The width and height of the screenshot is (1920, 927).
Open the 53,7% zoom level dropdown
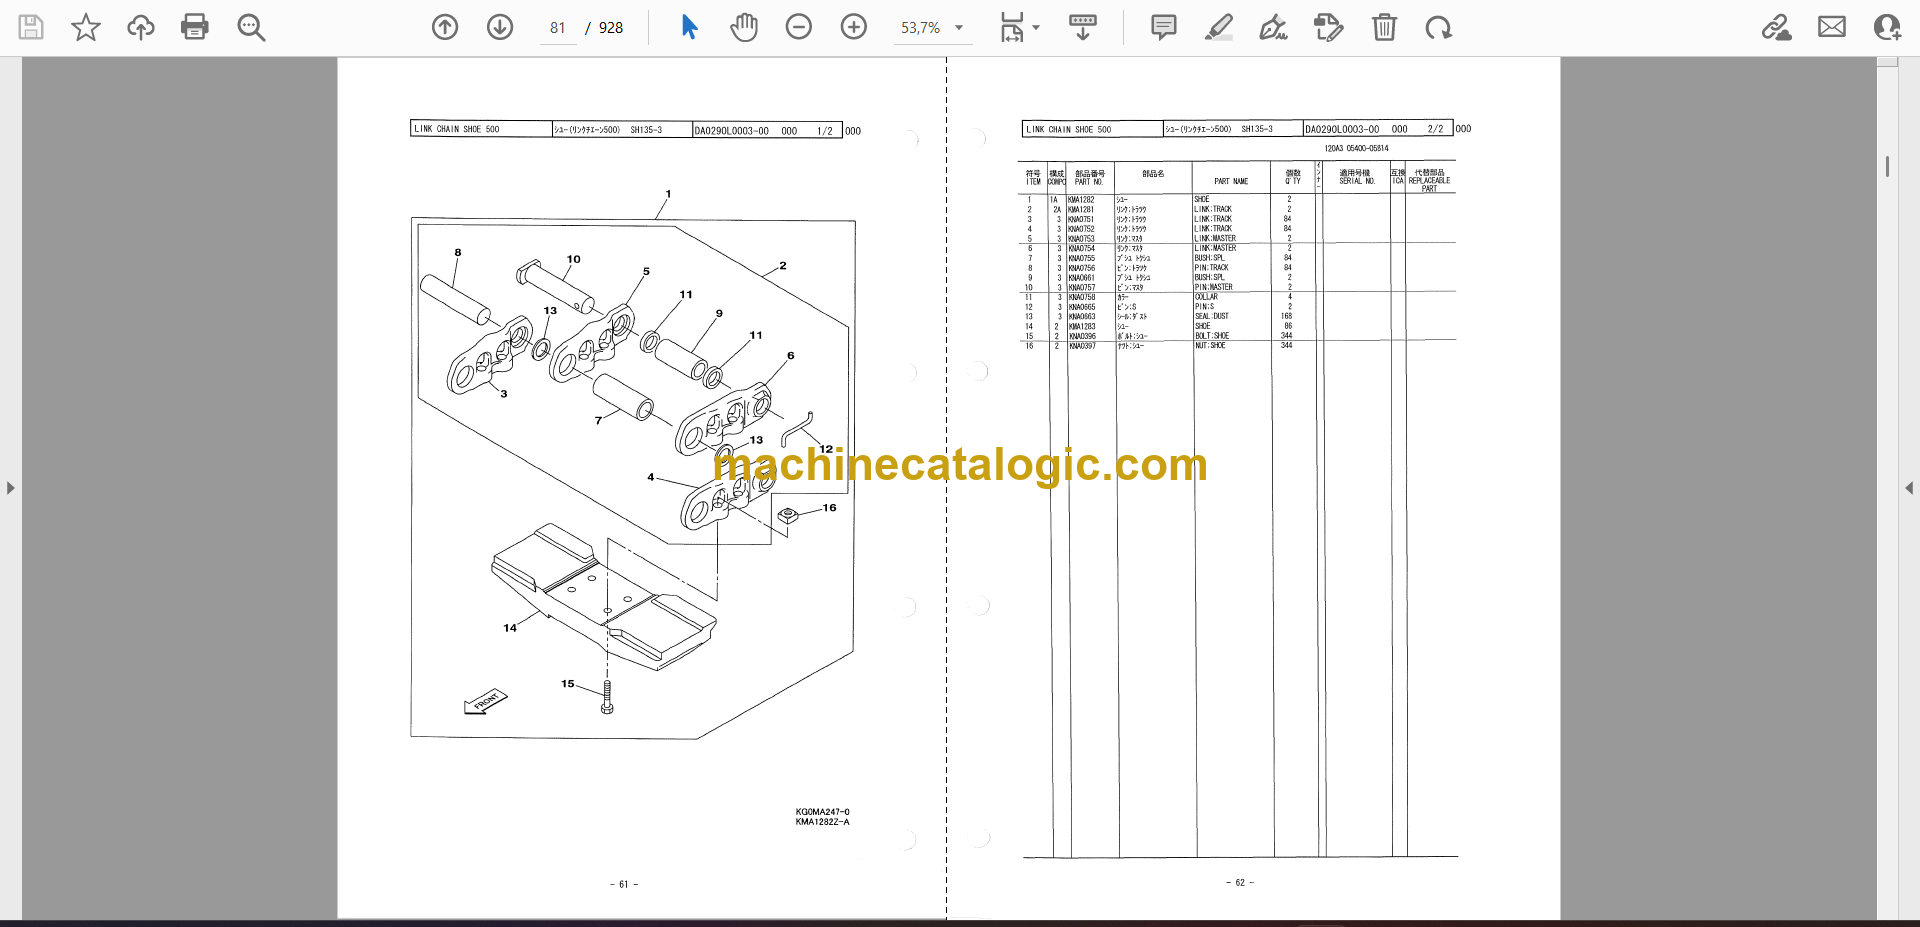click(931, 28)
